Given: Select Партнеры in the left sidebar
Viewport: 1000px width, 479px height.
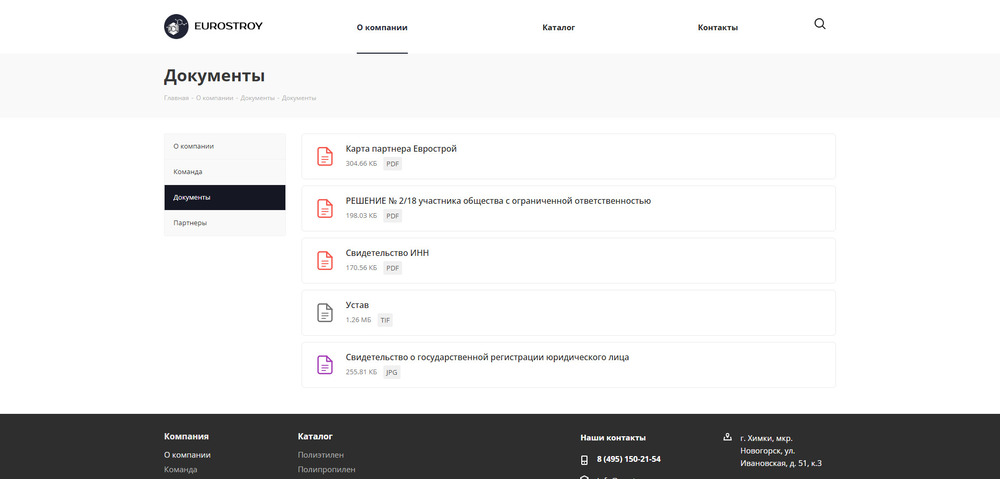Looking at the screenshot, I should [190, 223].
